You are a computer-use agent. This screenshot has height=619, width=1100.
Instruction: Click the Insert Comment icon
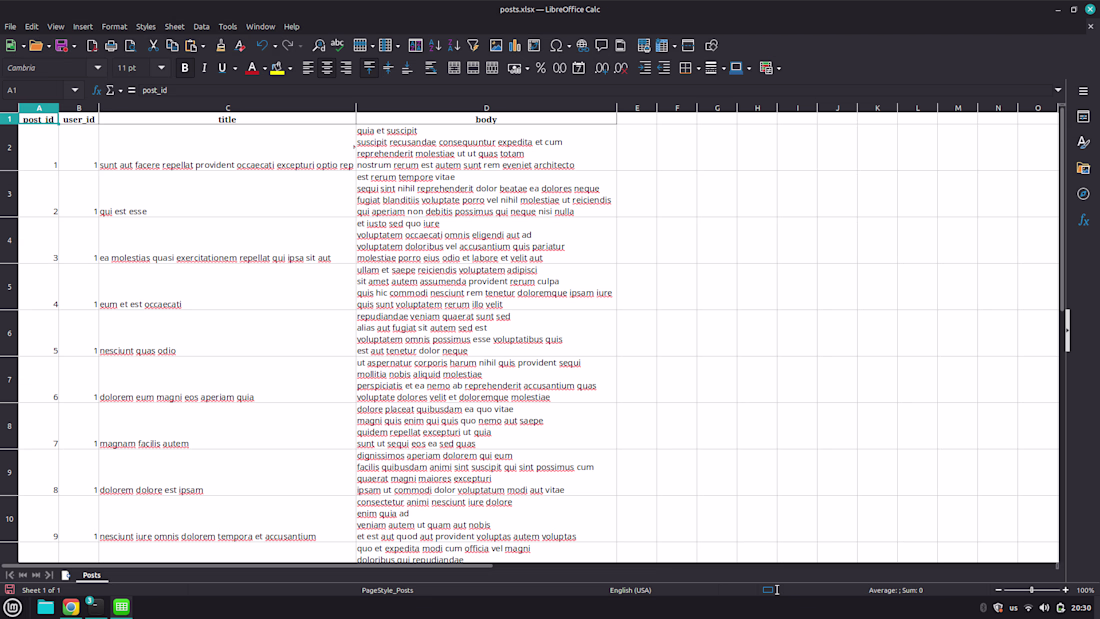pos(601,46)
